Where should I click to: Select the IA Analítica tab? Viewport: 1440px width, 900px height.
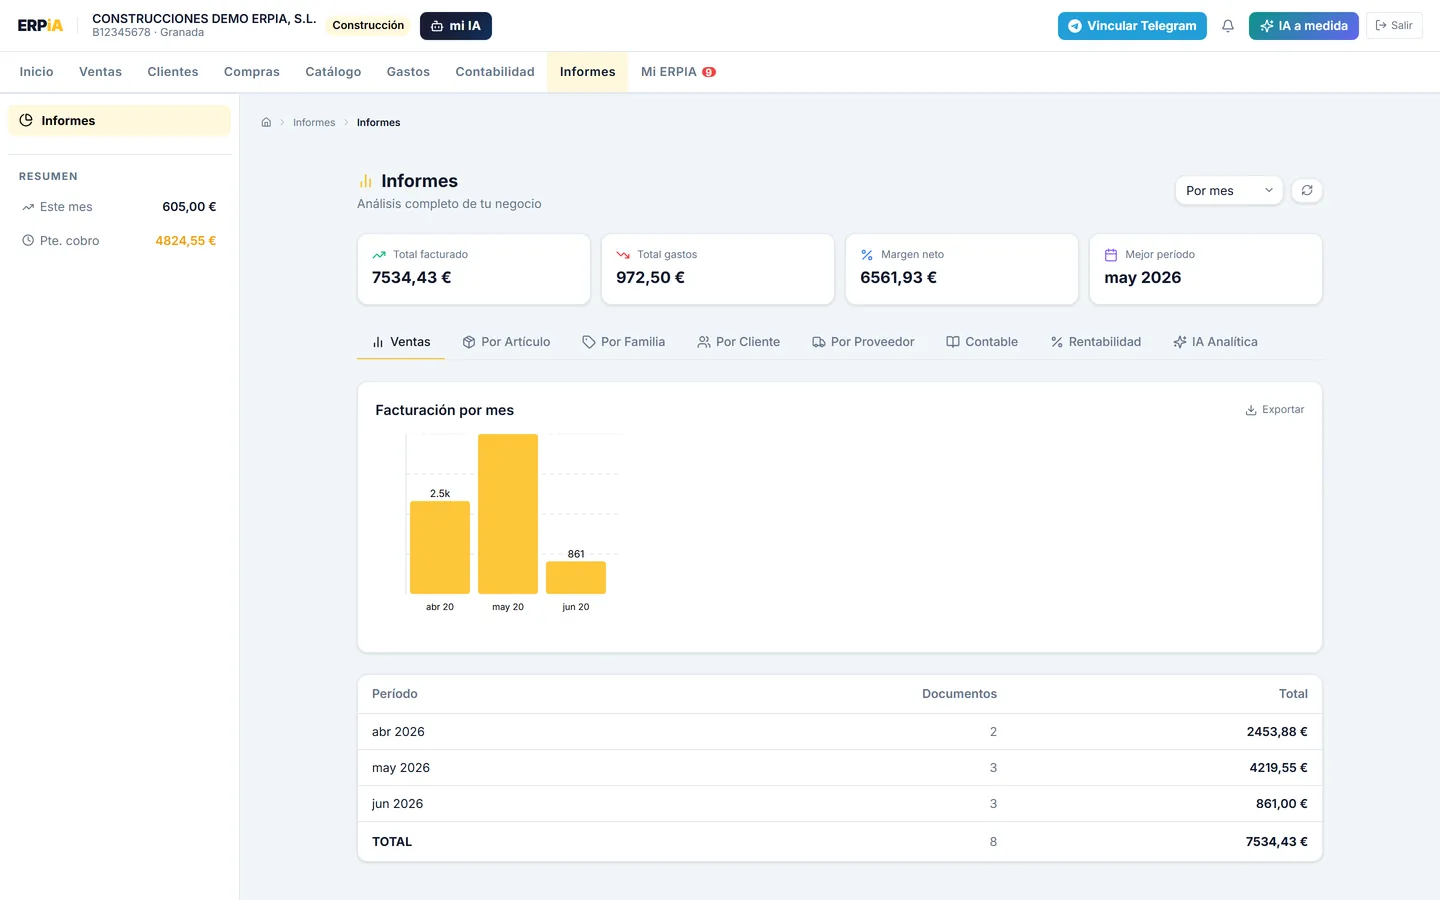[x=1215, y=342]
